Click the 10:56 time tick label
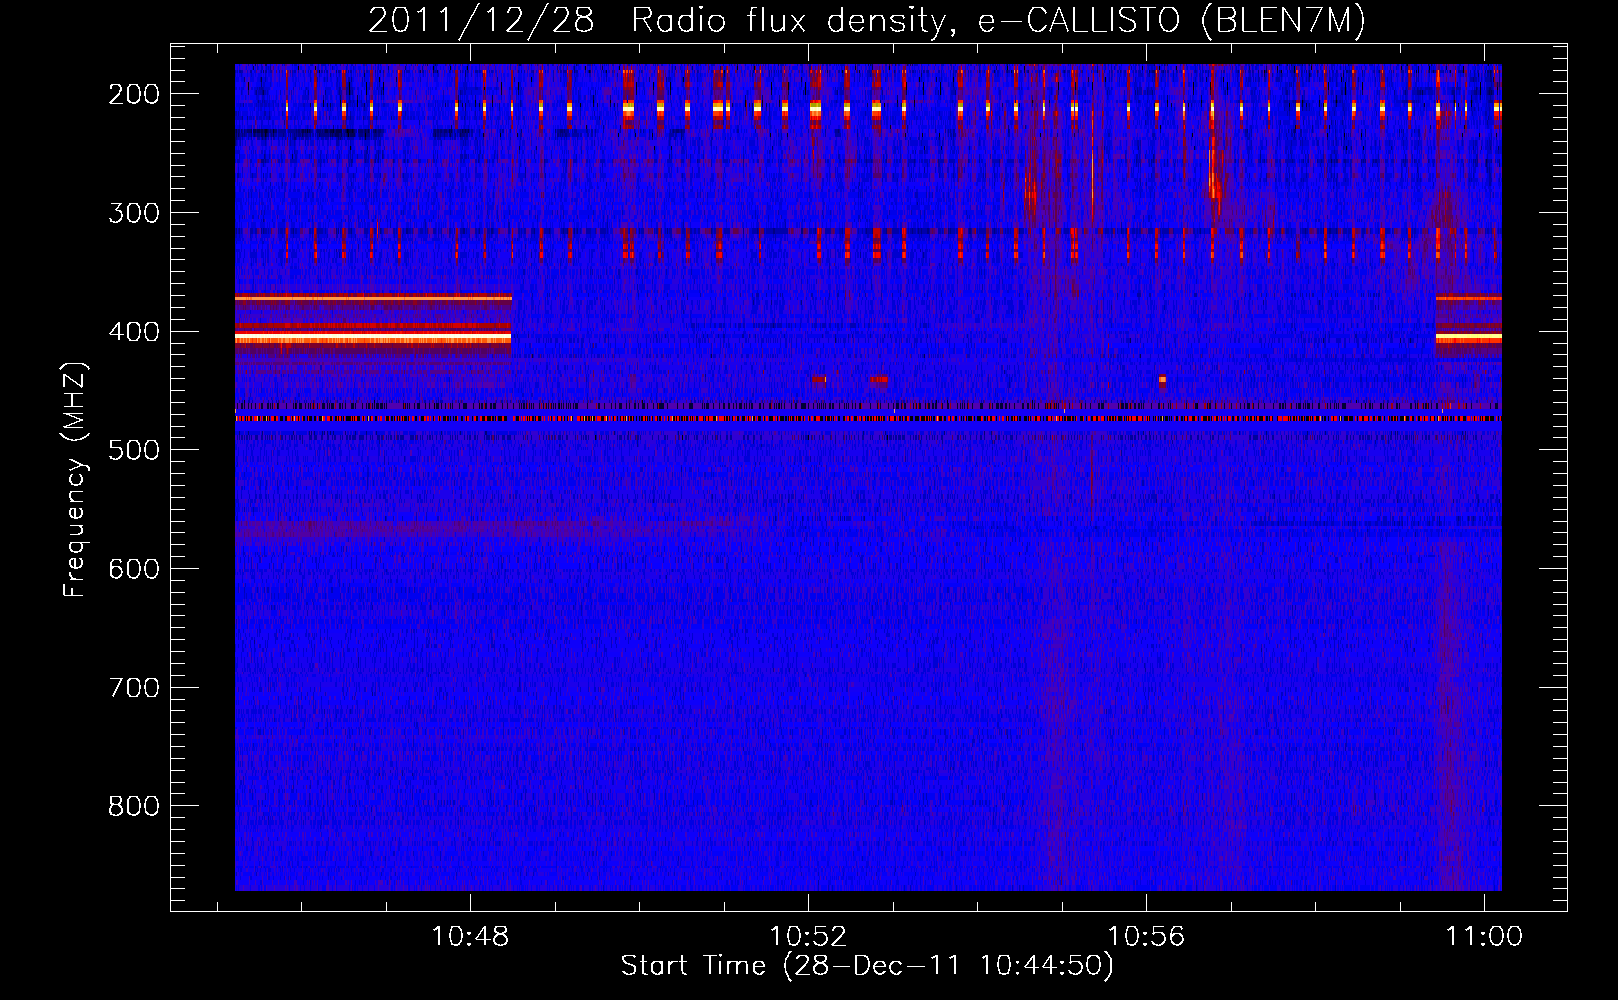This screenshot has width=1618, height=1000. 1146,936
